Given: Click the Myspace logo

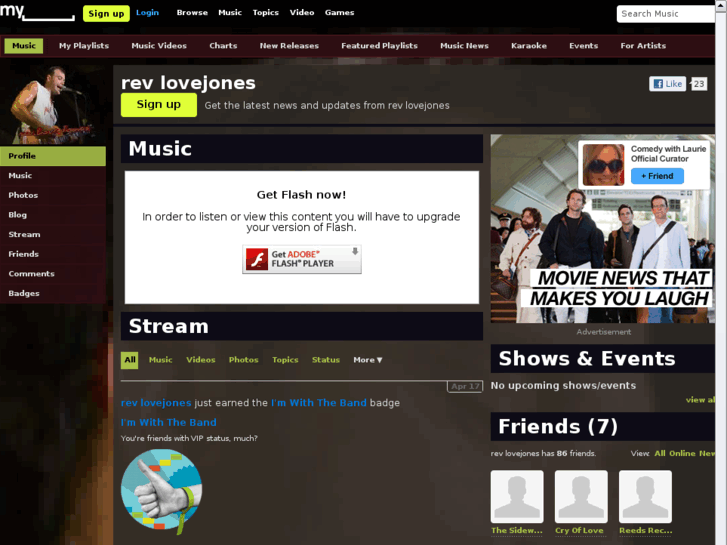Looking at the screenshot, I should (x=37, y=13).
